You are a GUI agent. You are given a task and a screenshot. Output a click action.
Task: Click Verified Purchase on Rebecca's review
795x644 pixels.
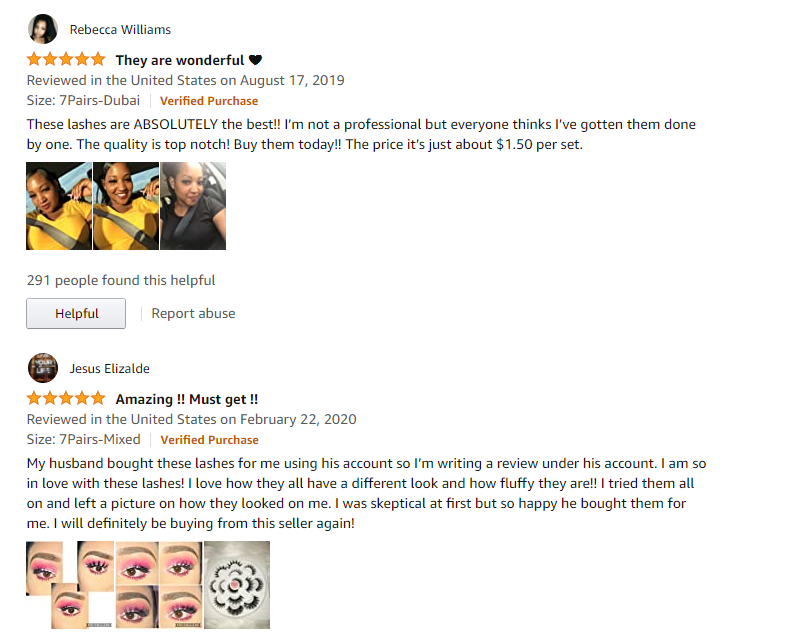point(209,101)
